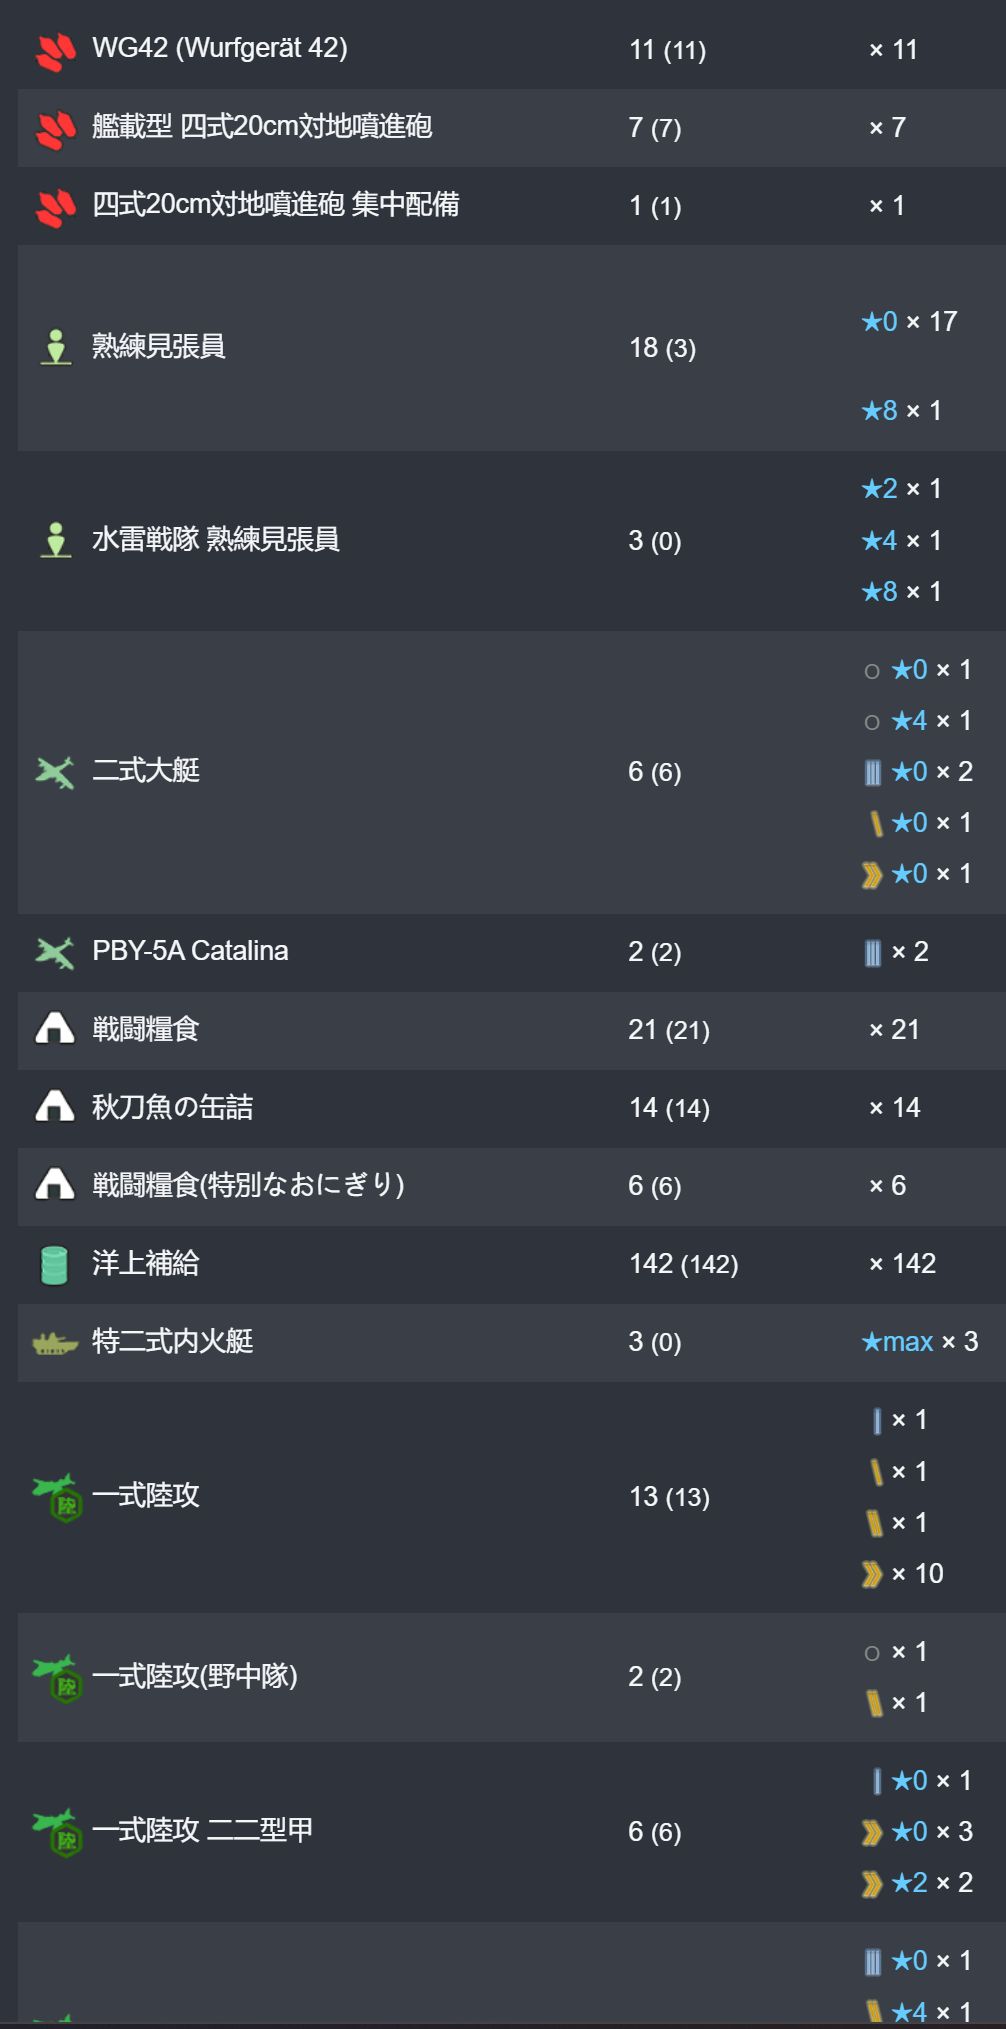This screenshot has height=2029, width=1006.
Task: Click the lookout icon for 水雷戦隊 熟練見張員
Action: coord(56,540)
